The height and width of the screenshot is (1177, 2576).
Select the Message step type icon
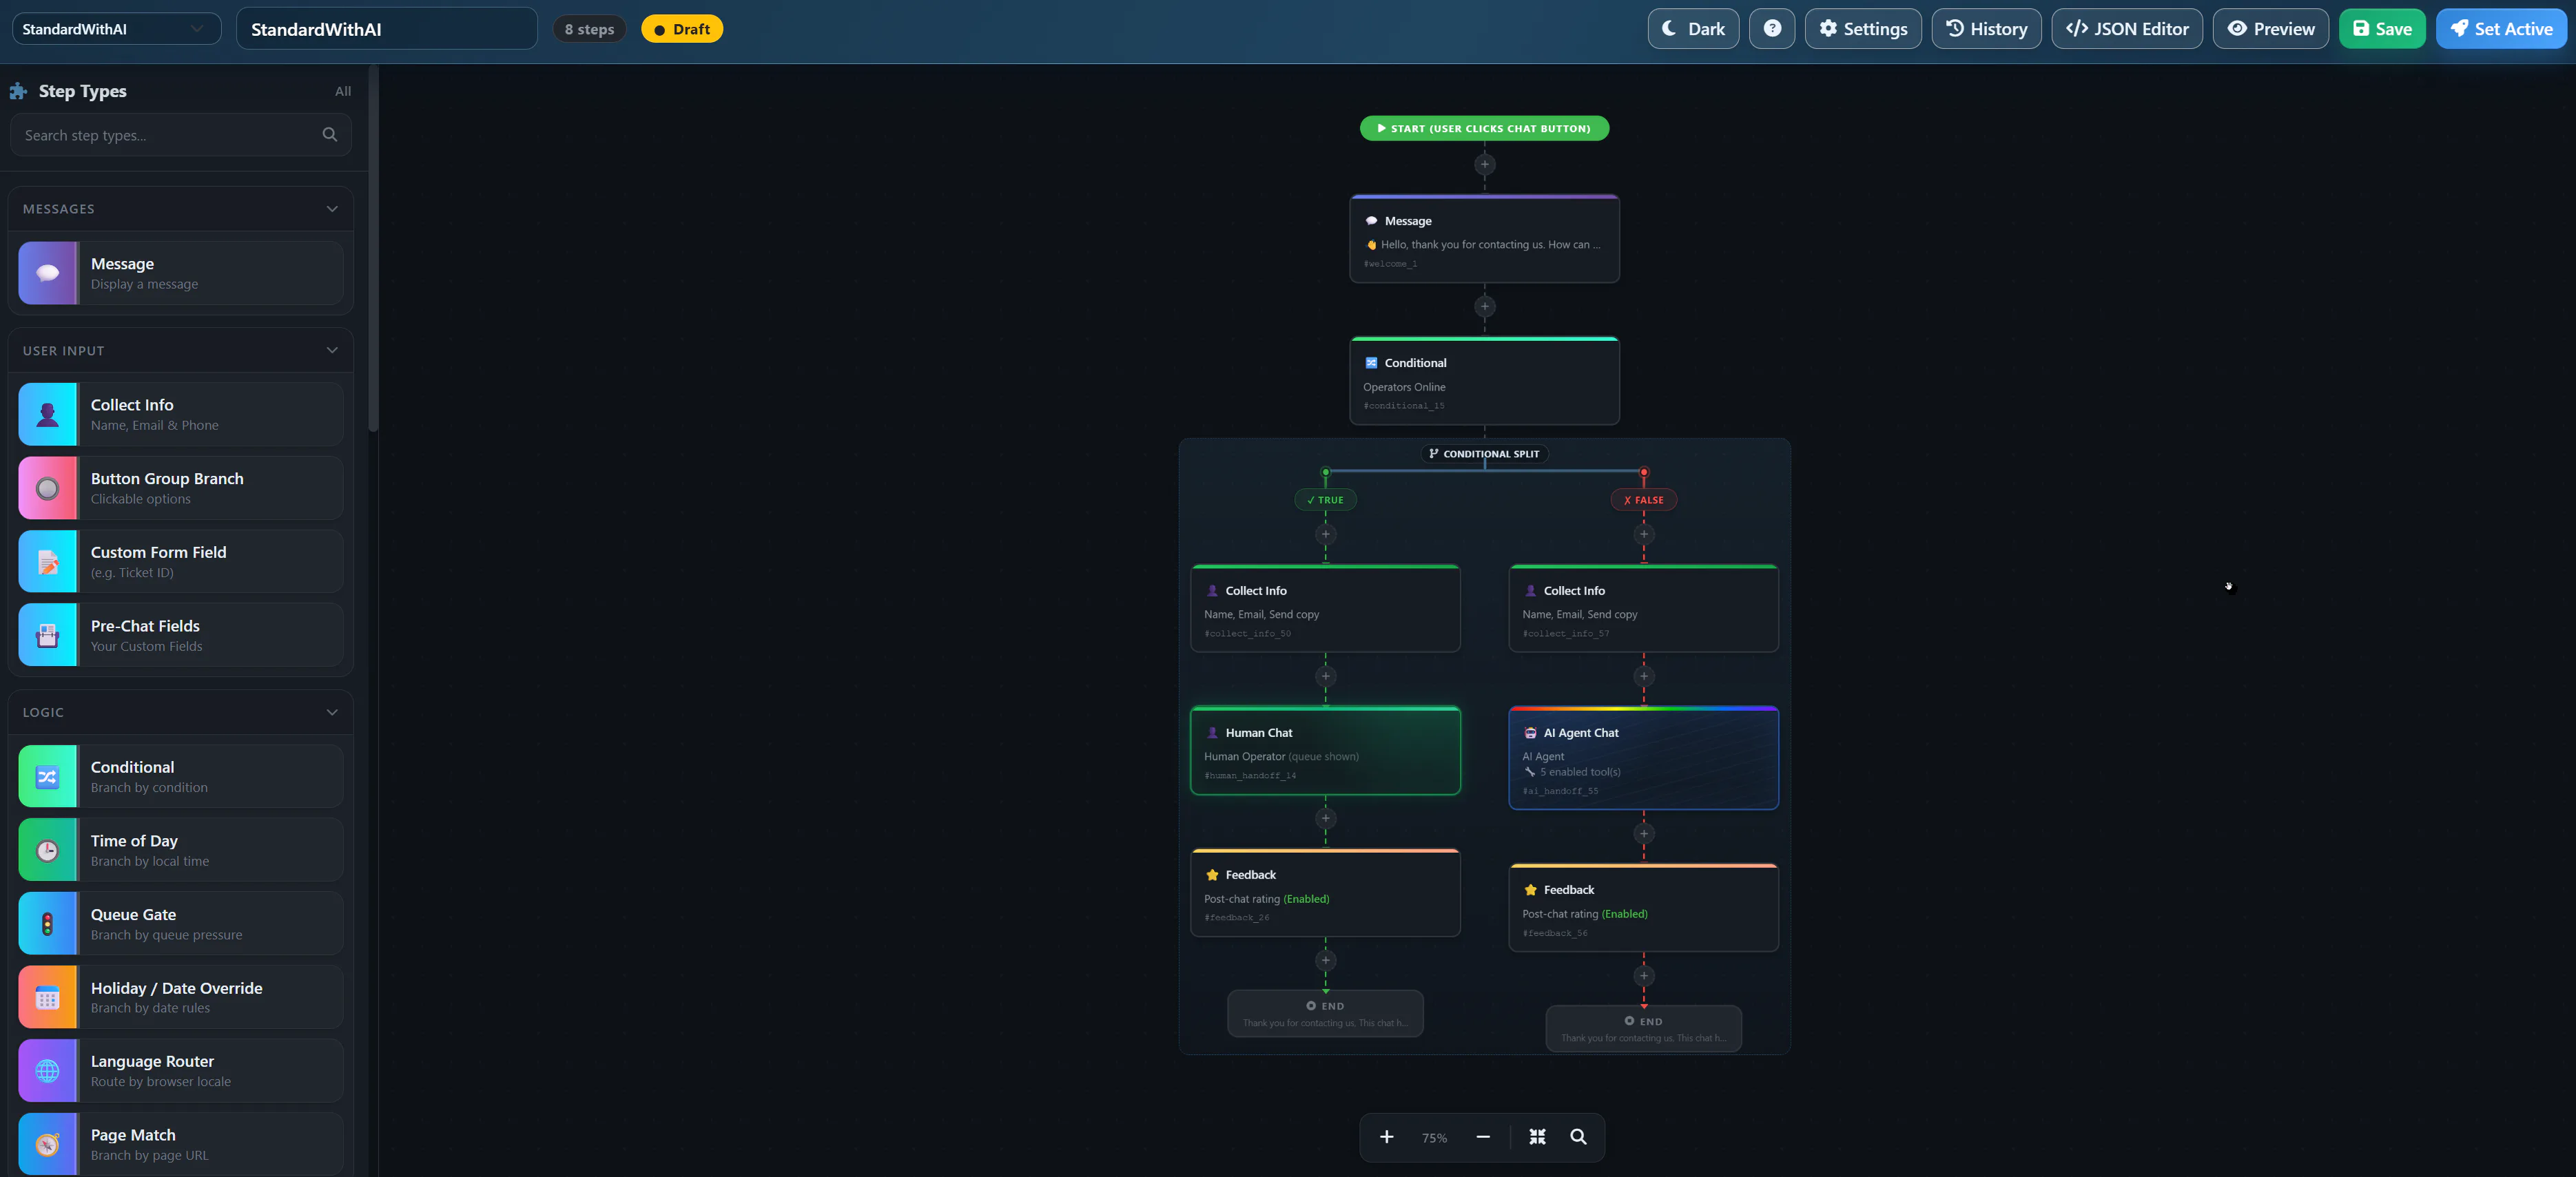(48, 273)
